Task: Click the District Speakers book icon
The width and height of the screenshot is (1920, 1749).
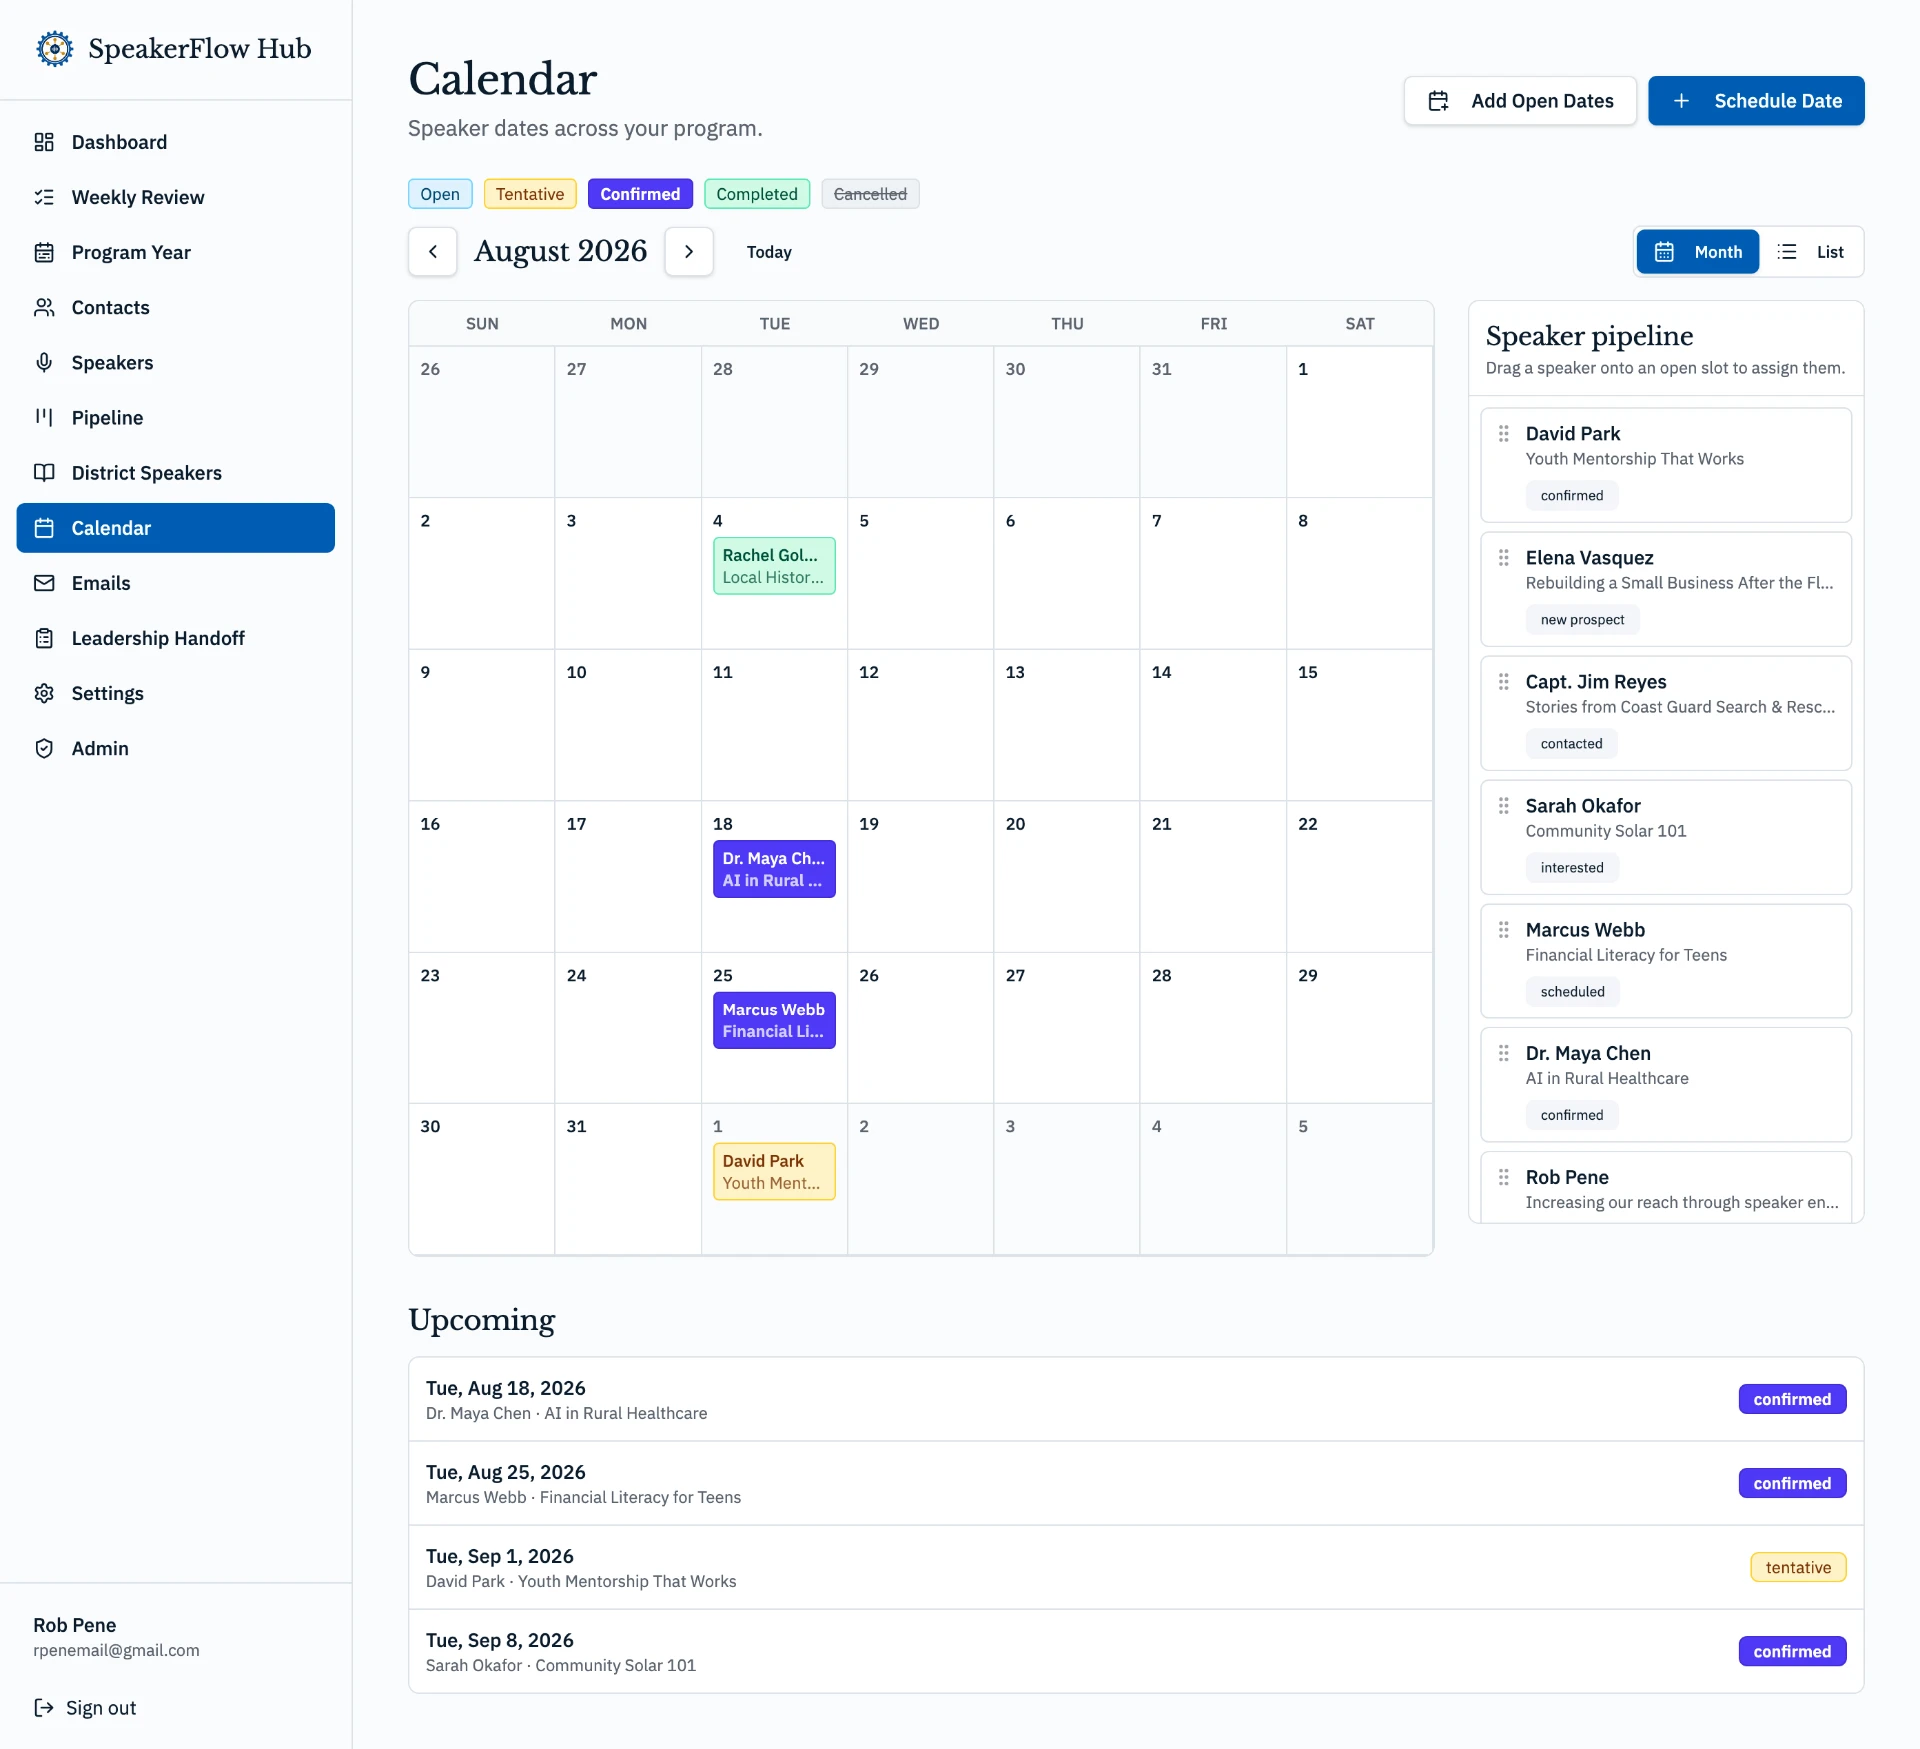Action: click(44, 472)
